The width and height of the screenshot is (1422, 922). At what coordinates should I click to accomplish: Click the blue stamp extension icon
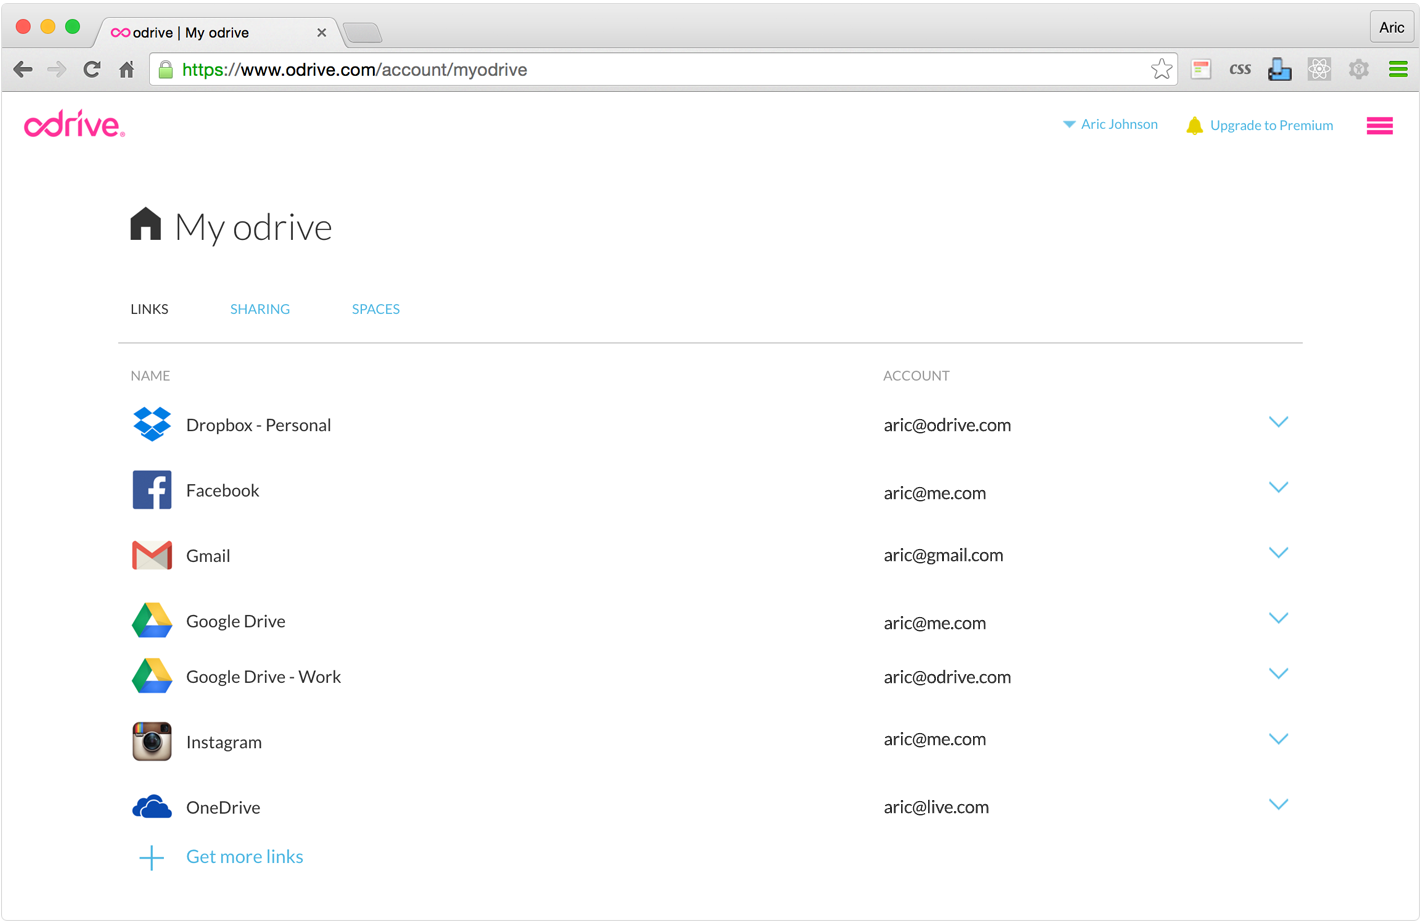[x=1279, y=69]
